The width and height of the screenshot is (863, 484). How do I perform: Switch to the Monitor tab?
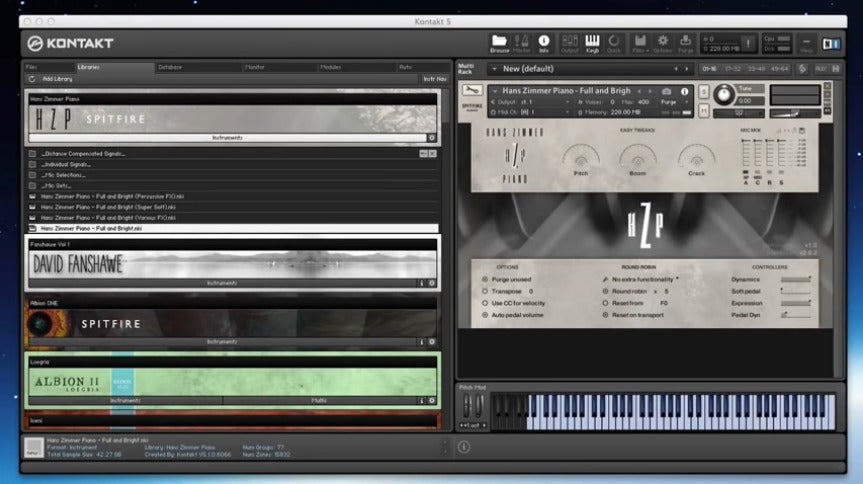pos(257,67)
